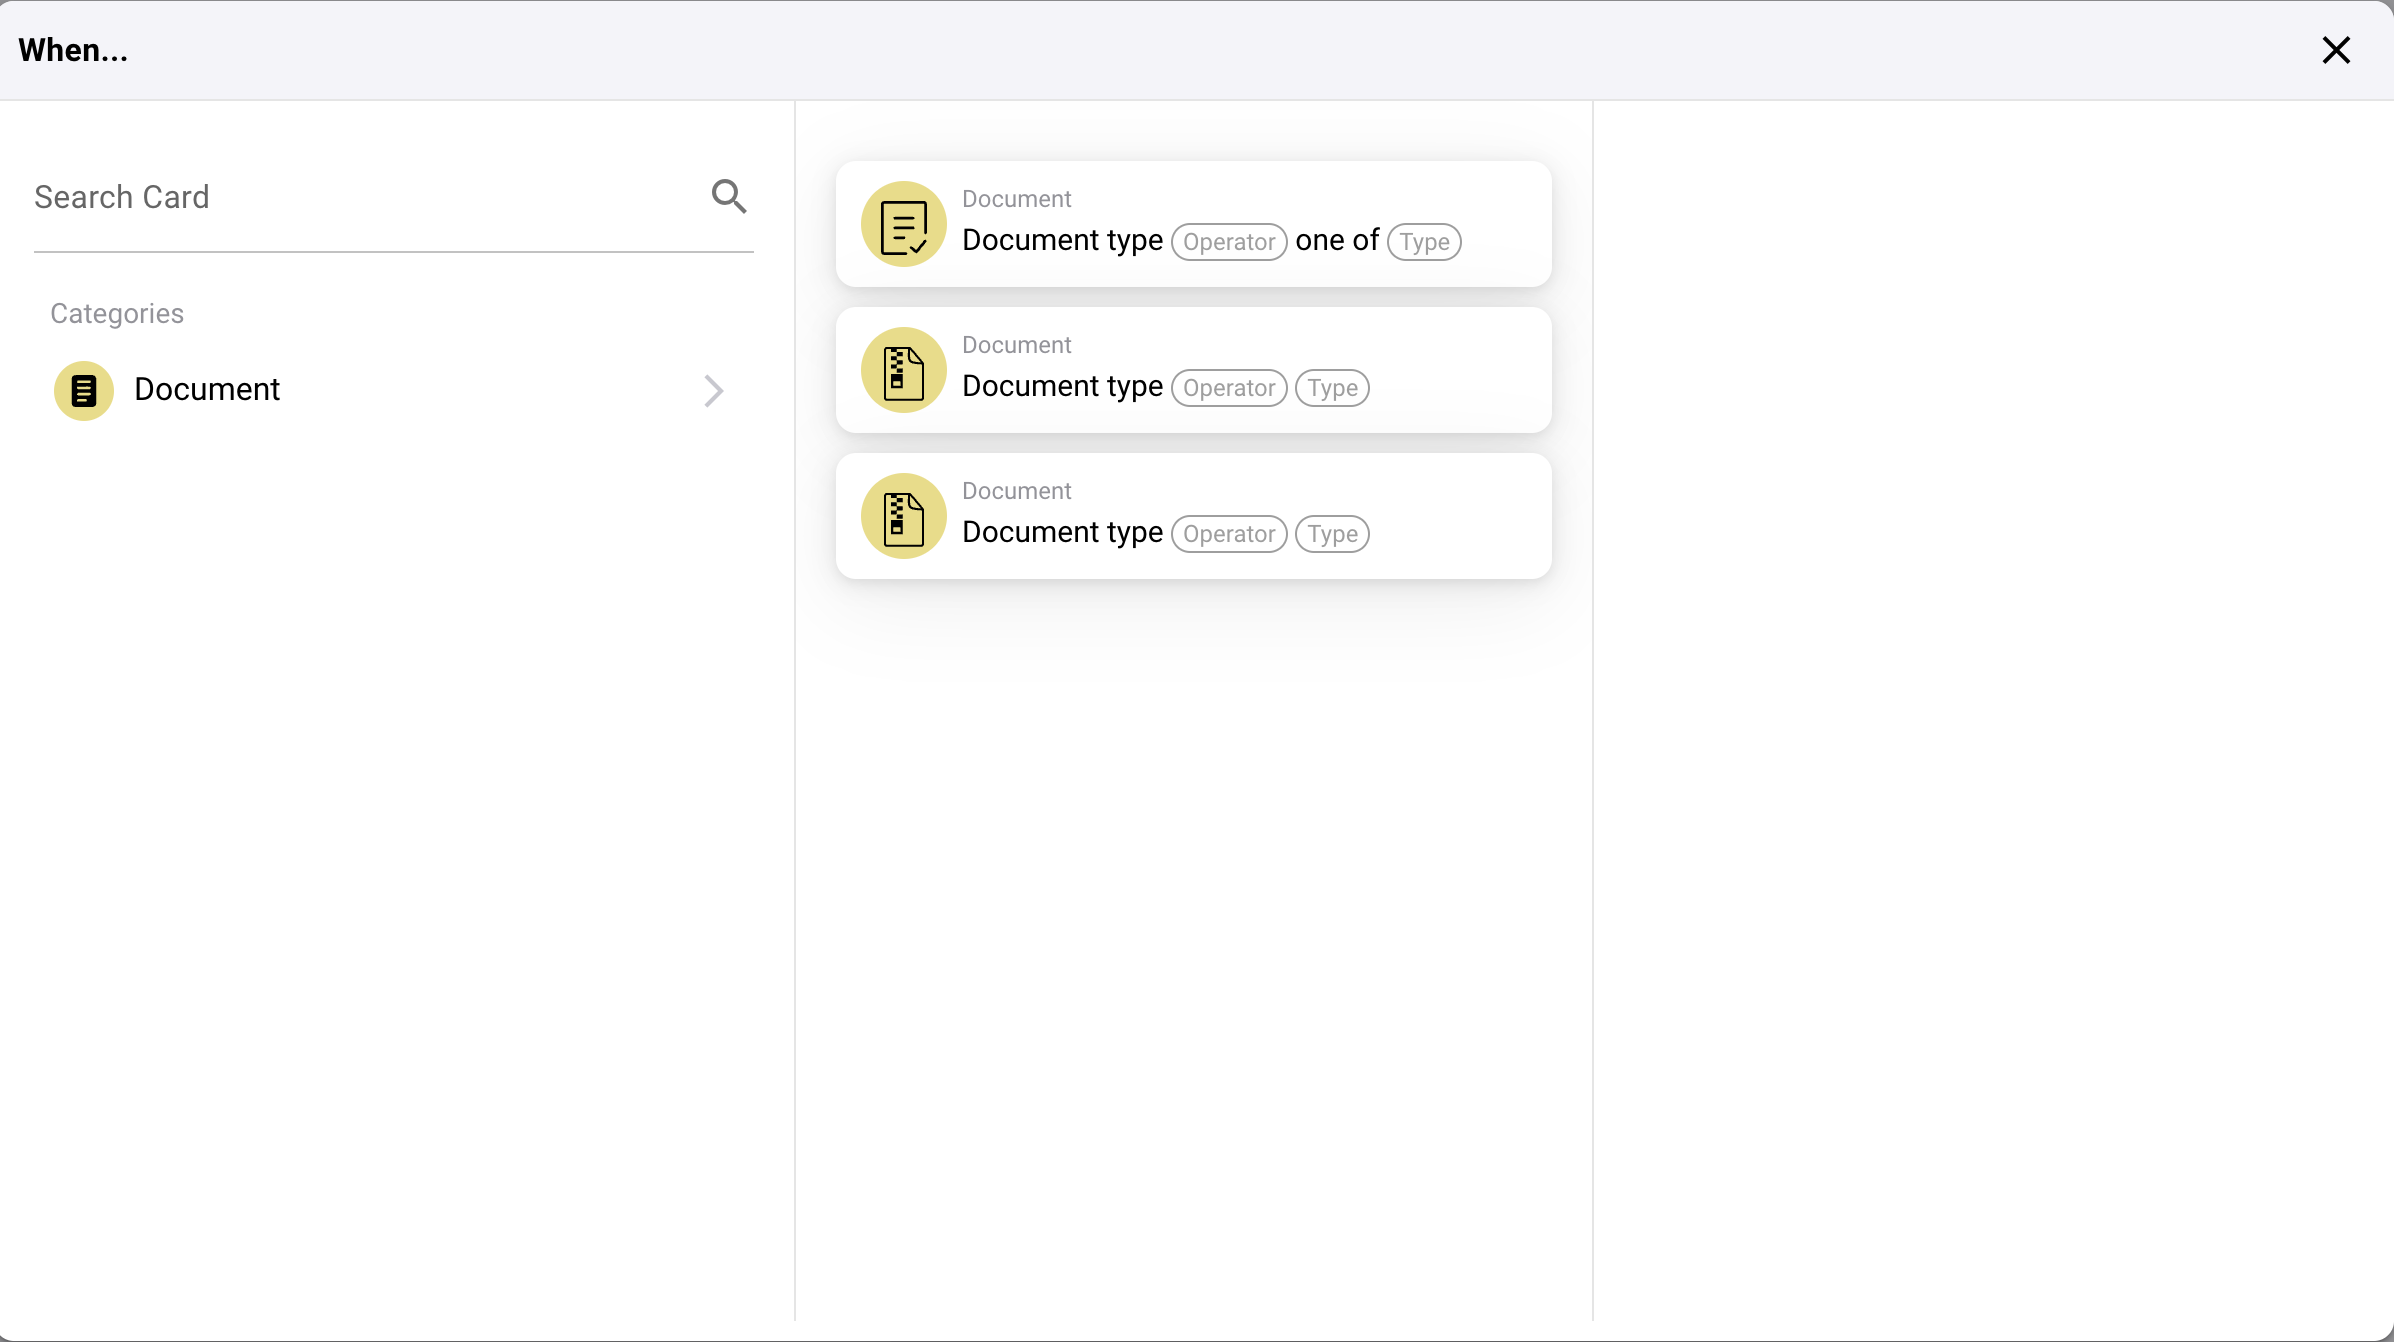
Task: Click the zip-file icon on the middle card
Action: pyautogui.click(x=903, y=370)
